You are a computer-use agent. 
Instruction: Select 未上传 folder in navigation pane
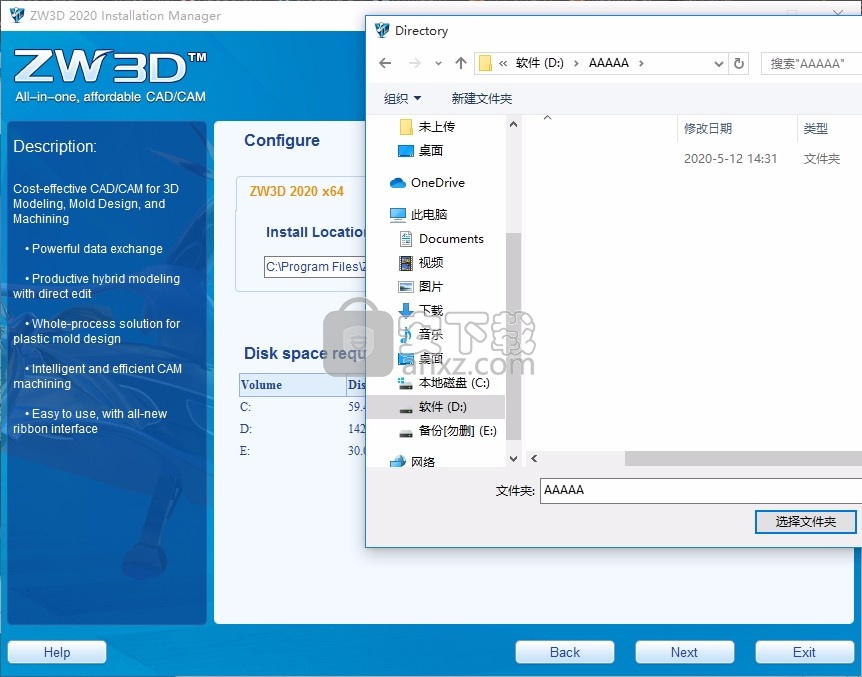[436, 127]
